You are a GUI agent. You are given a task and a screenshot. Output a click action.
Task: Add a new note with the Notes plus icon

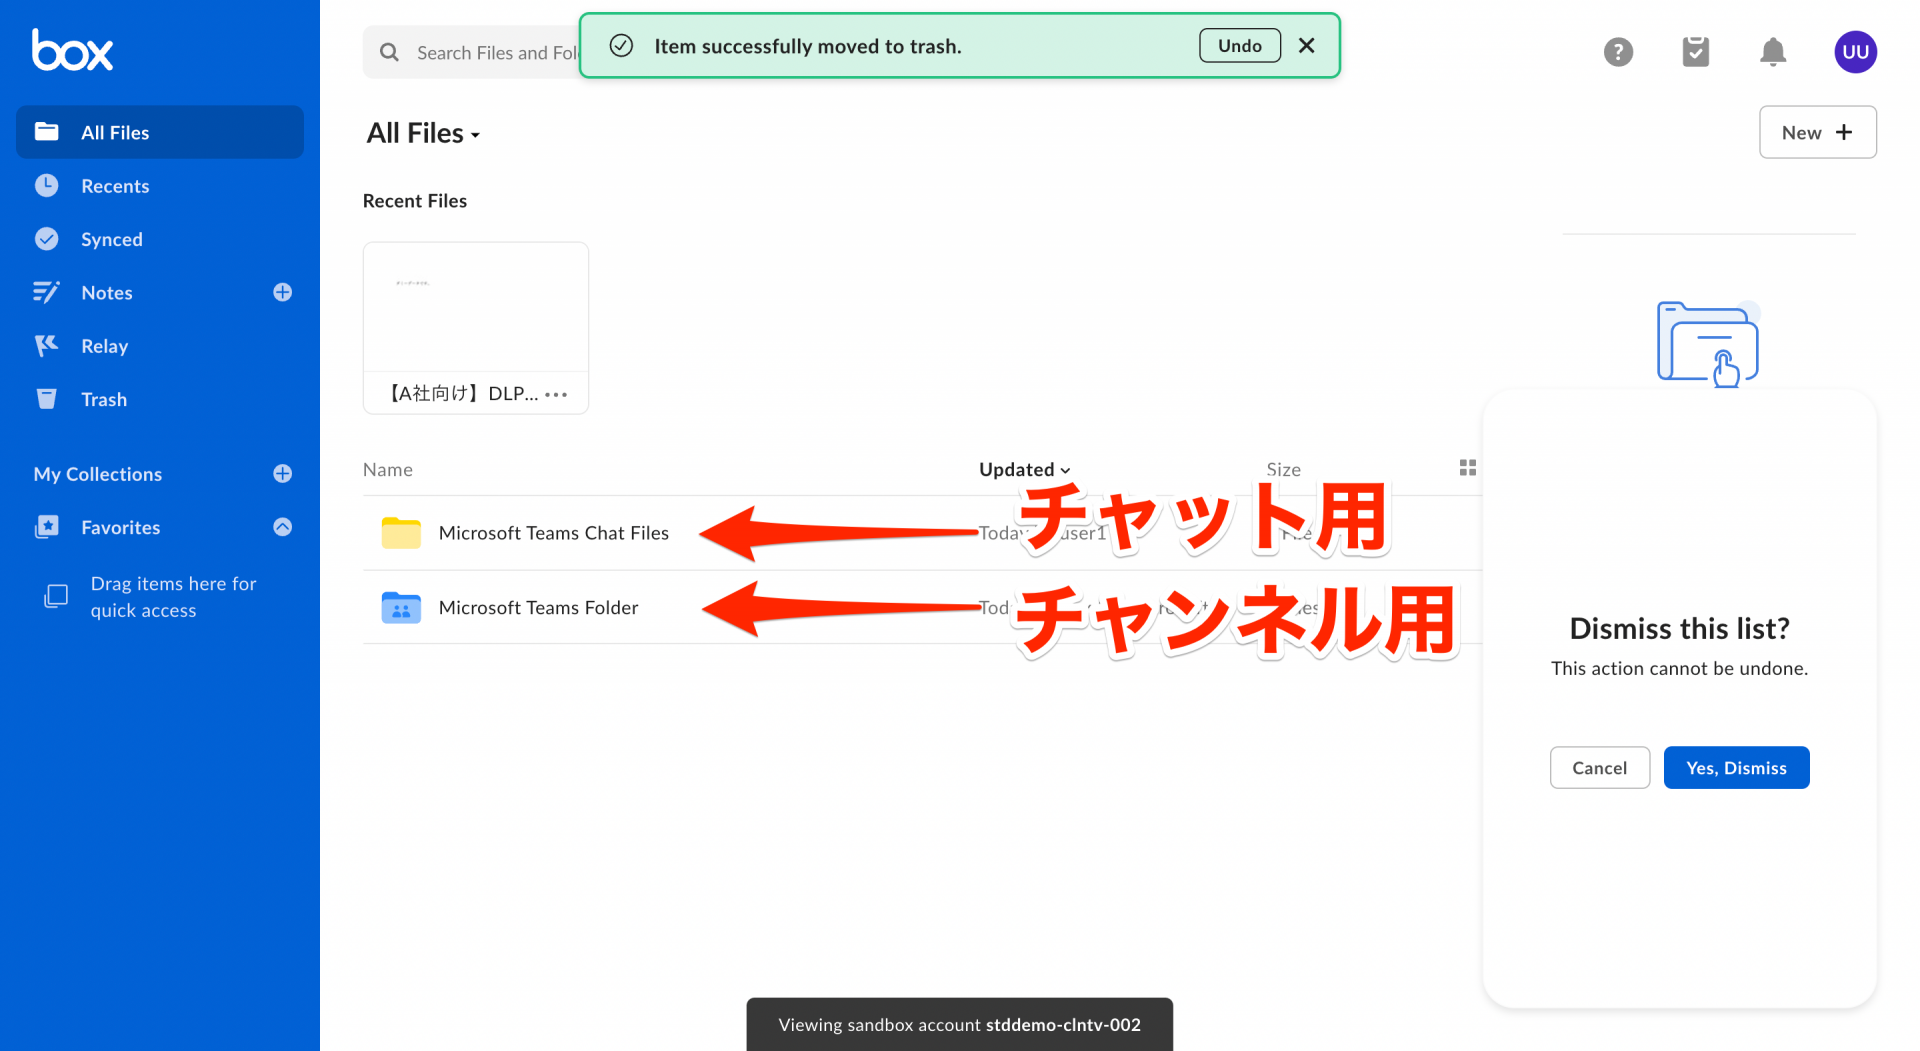tap(282, 292)
